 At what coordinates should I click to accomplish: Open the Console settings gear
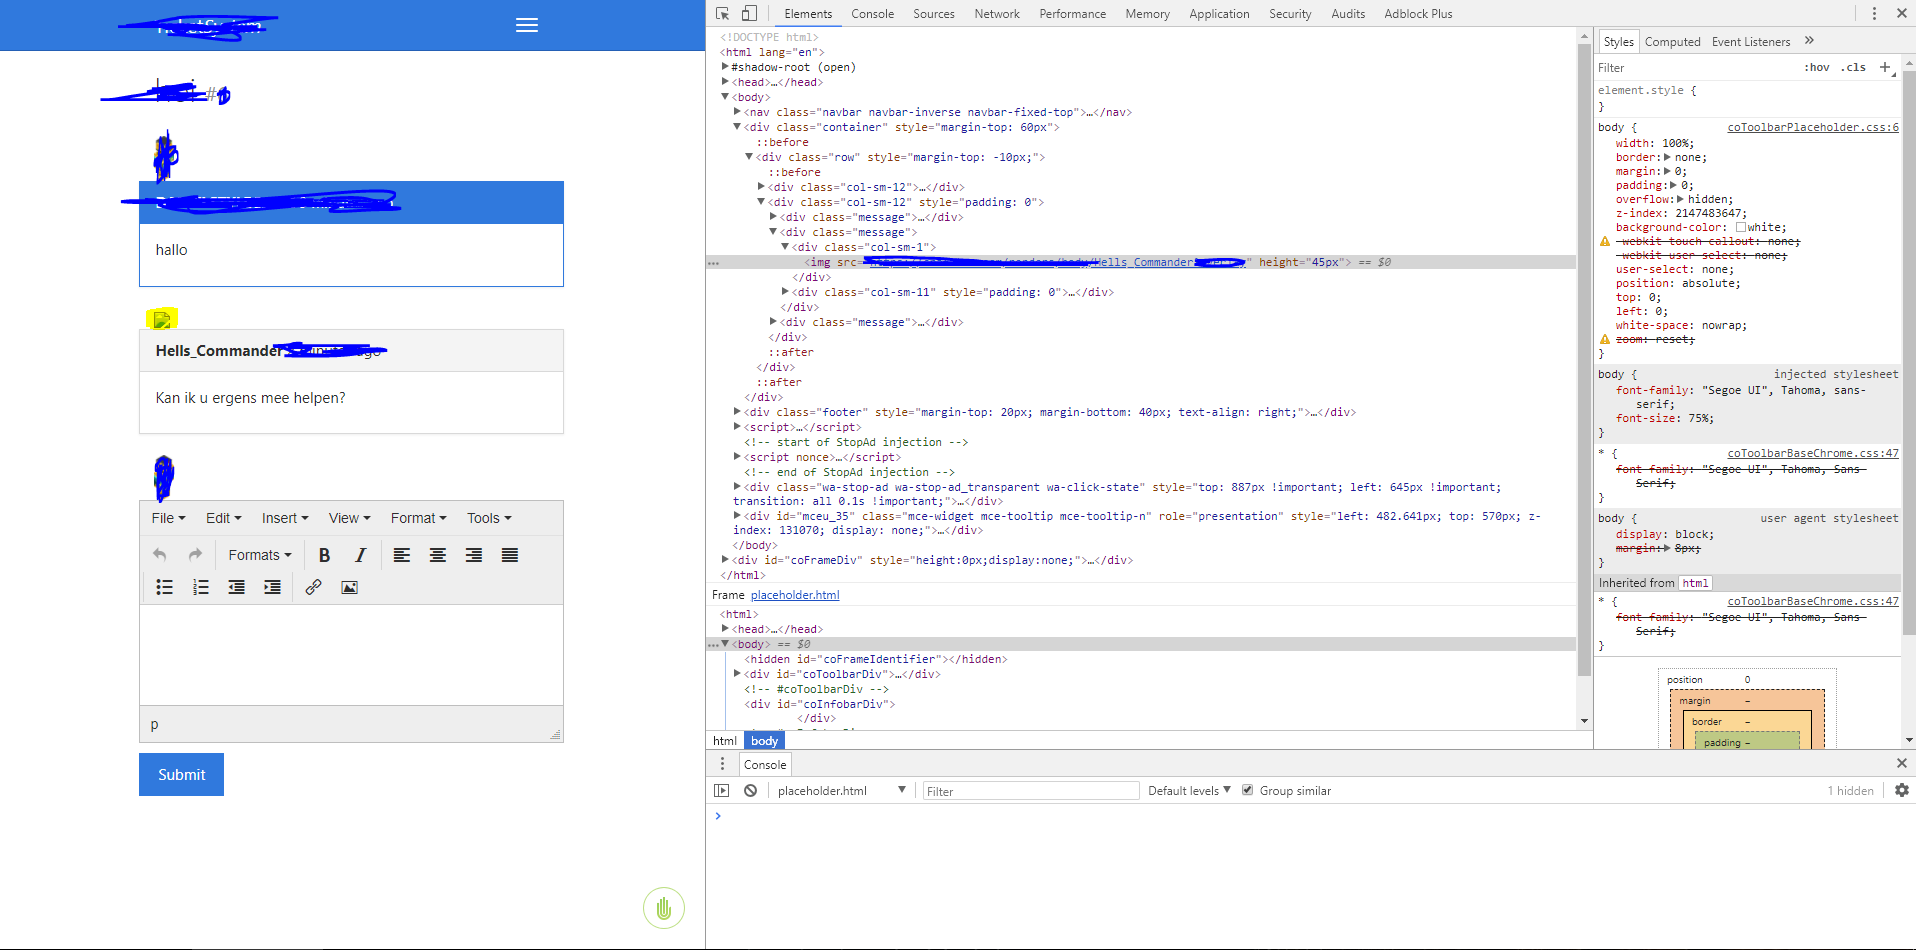pos(1901,790)
